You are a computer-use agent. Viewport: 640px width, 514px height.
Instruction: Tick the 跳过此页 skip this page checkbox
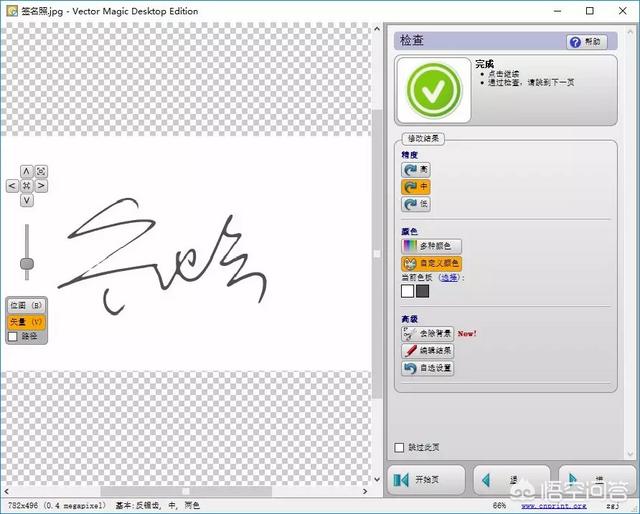pos(400,447)
